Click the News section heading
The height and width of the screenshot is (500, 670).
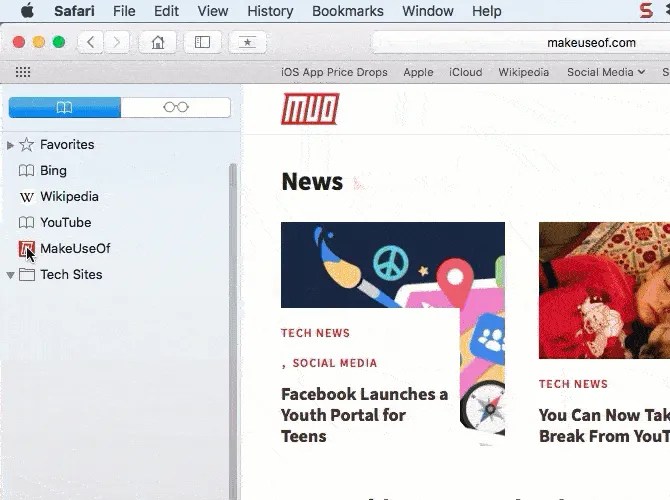click(x=312, y=182)
